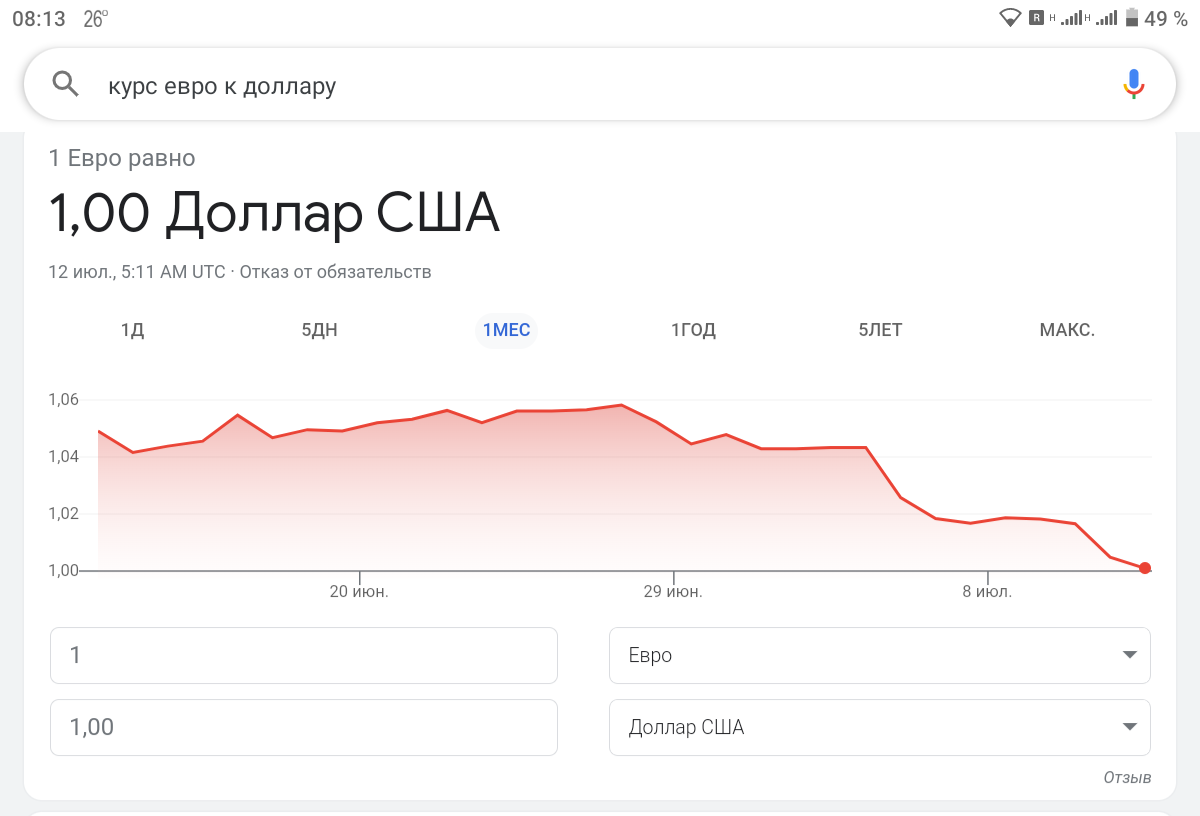Select the 1Д time range tab

(x=133, y=330)
